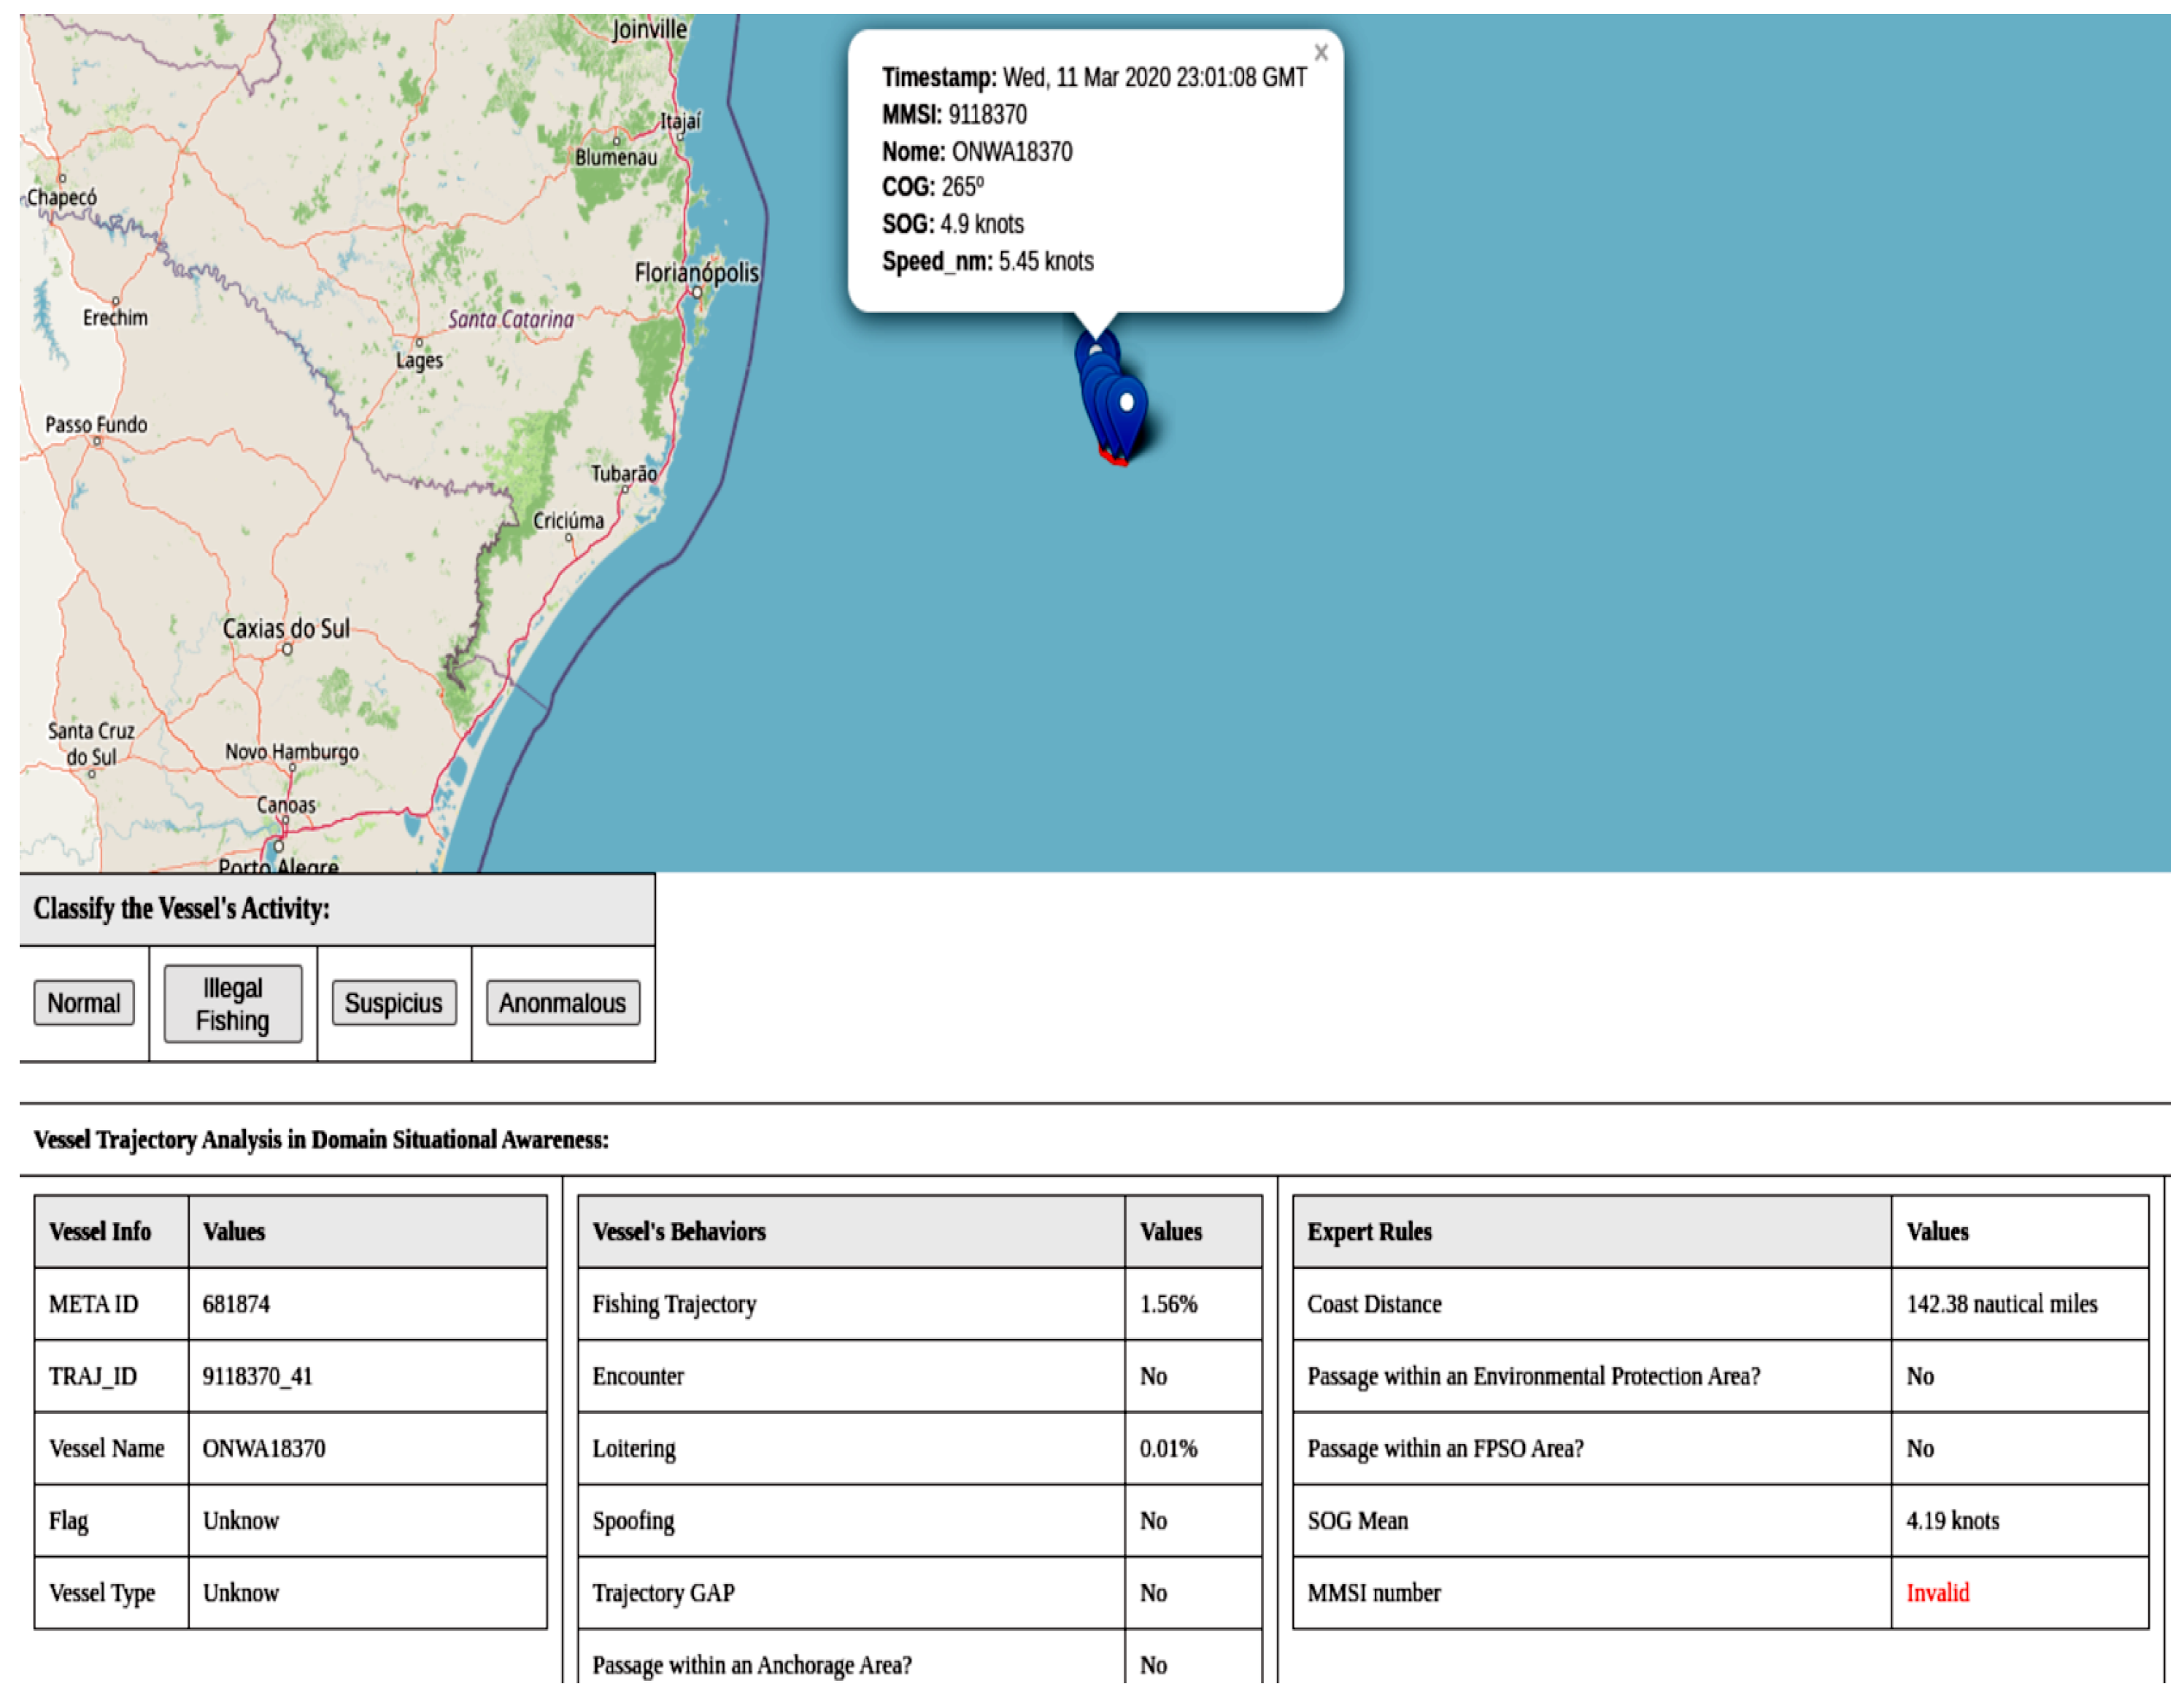Click the Timestamp line in popup
Image resolution: width=2184 pixels, height=1700 pixels.
click(1093, 78)
